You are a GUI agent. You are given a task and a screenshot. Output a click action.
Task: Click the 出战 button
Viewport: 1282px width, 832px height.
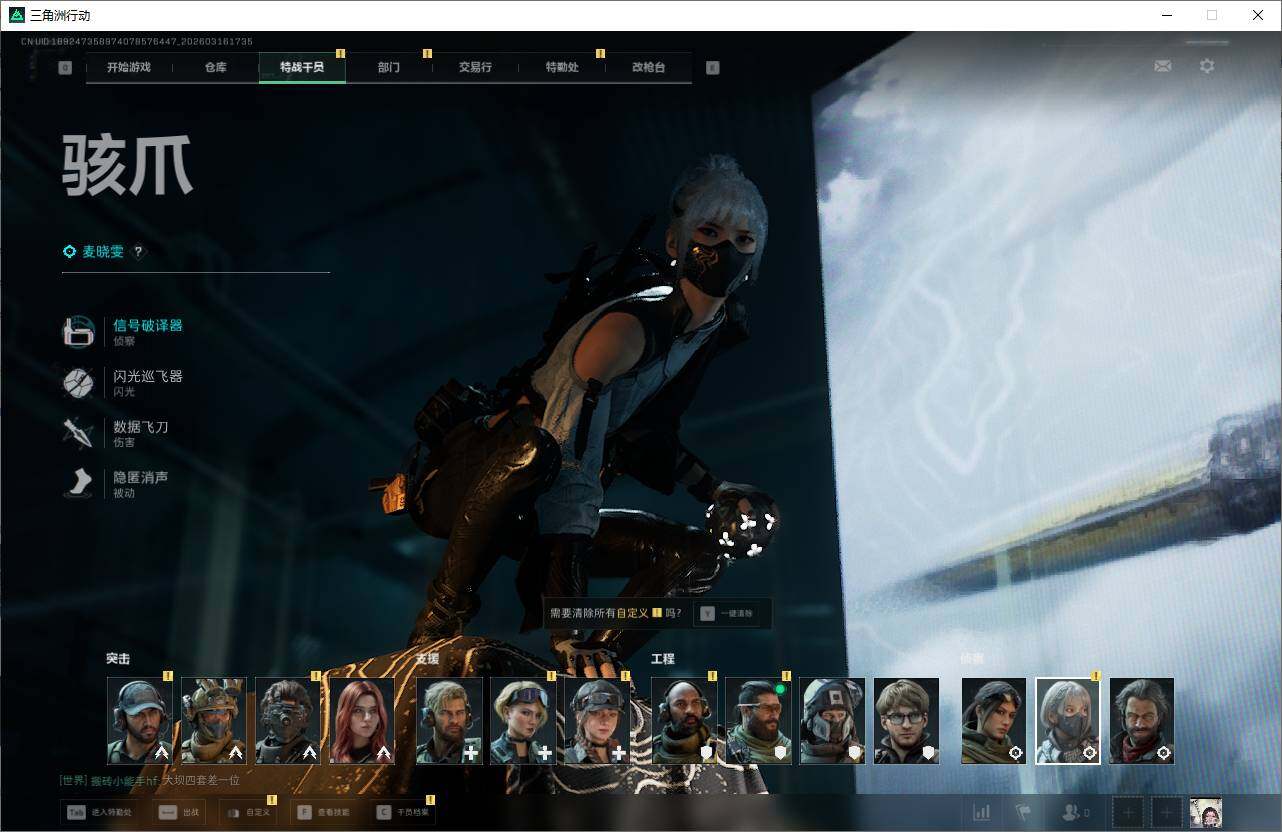180,813
